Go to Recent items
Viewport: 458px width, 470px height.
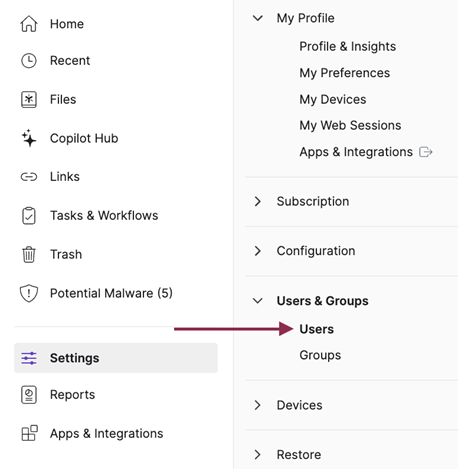click(x=70, y=61)
